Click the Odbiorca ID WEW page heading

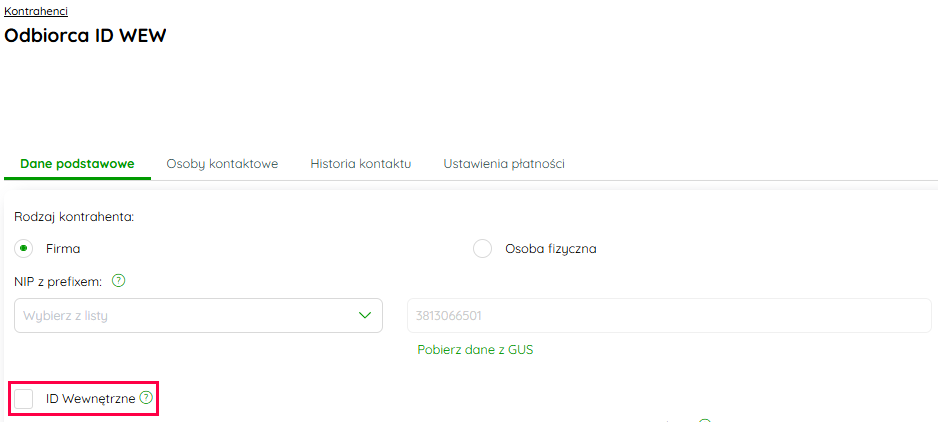85,36
